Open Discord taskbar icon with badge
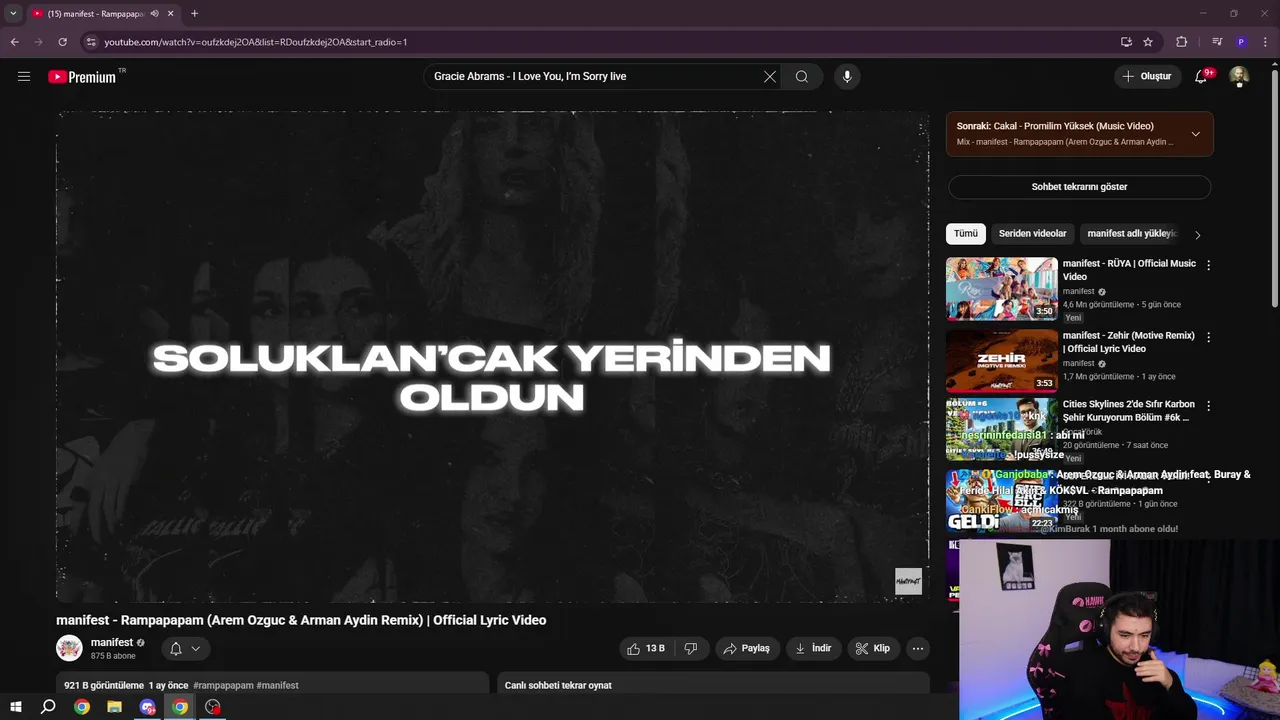Screen dimensions: 1280x720 pos(147,707)
